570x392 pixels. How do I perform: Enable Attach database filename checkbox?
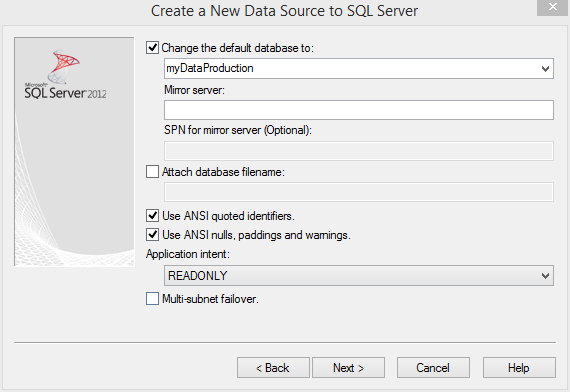(152, 172)
